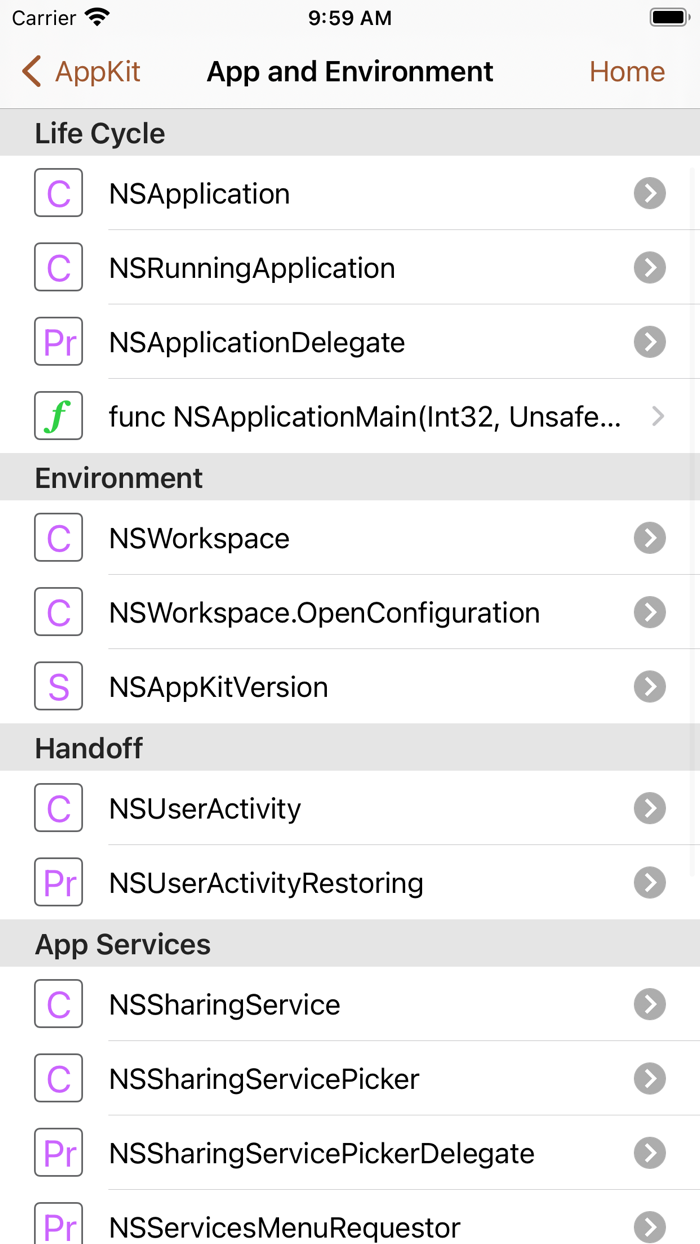Tap the class icon beside NSWorkspace
This screenshot has height=1244, width=700.
(x=58, y=538)
